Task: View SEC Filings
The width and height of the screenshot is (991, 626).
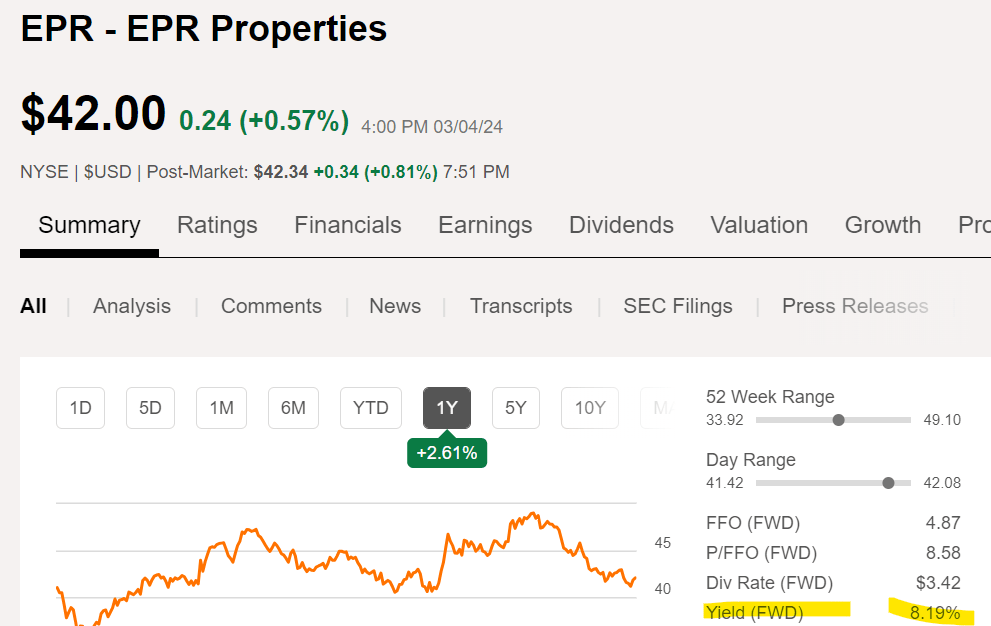Action: pos(677,306)
